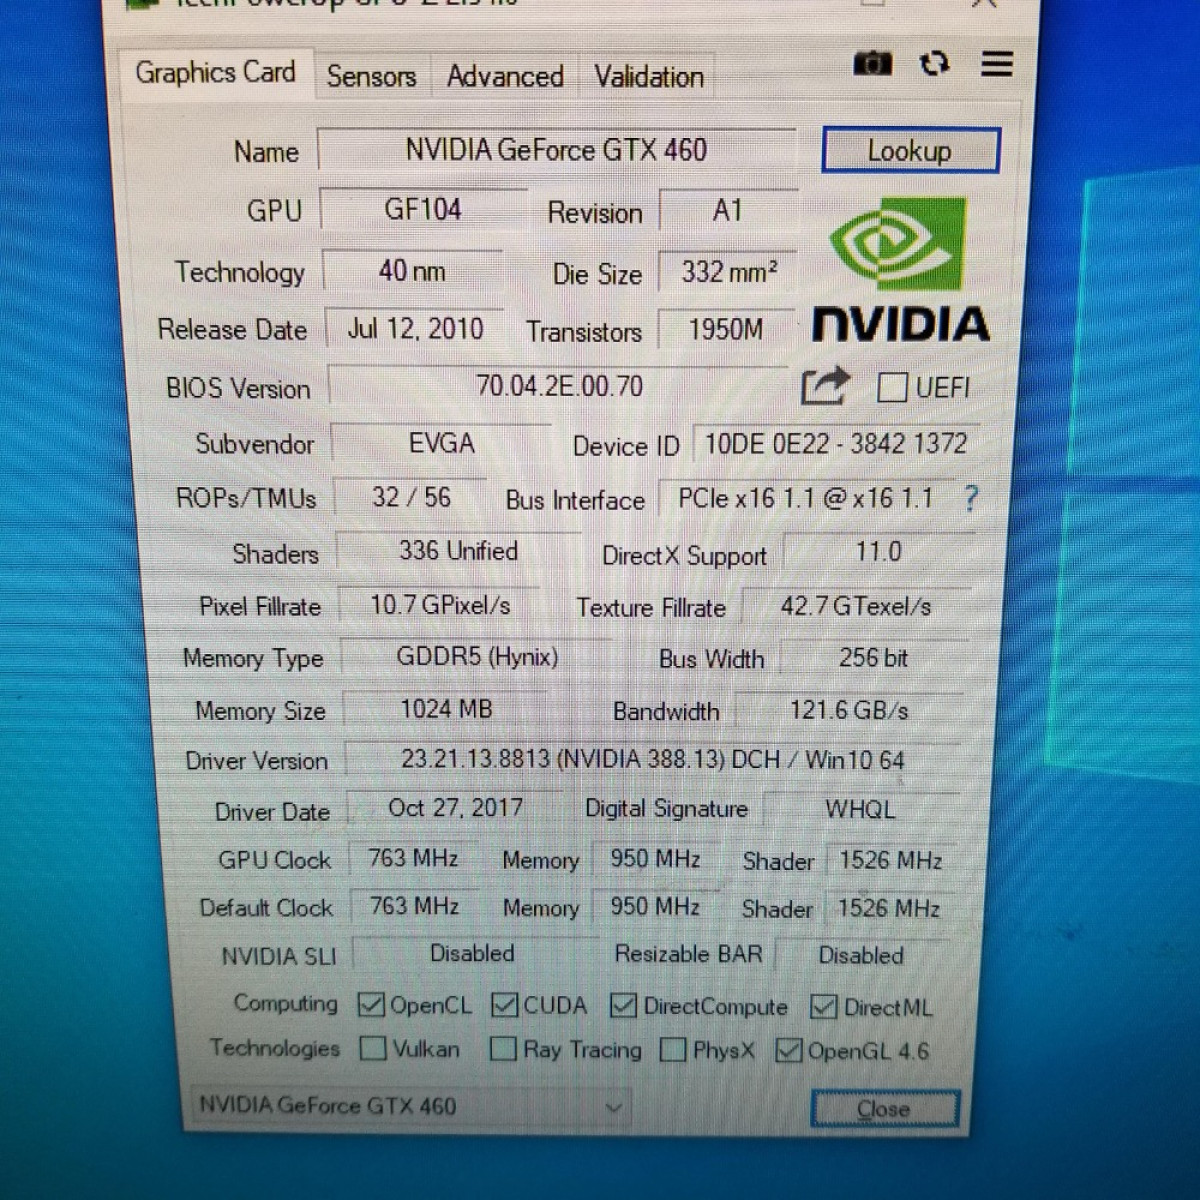Click the bus interface question mark
This screenshot has height=1200, width=1200.
click(x=970, y=498)
